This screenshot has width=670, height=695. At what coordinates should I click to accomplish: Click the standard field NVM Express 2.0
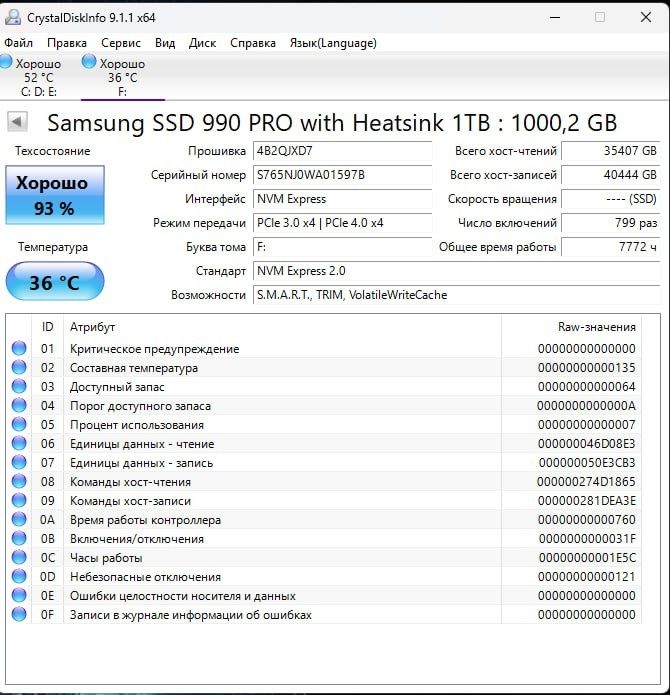[456, 271]
